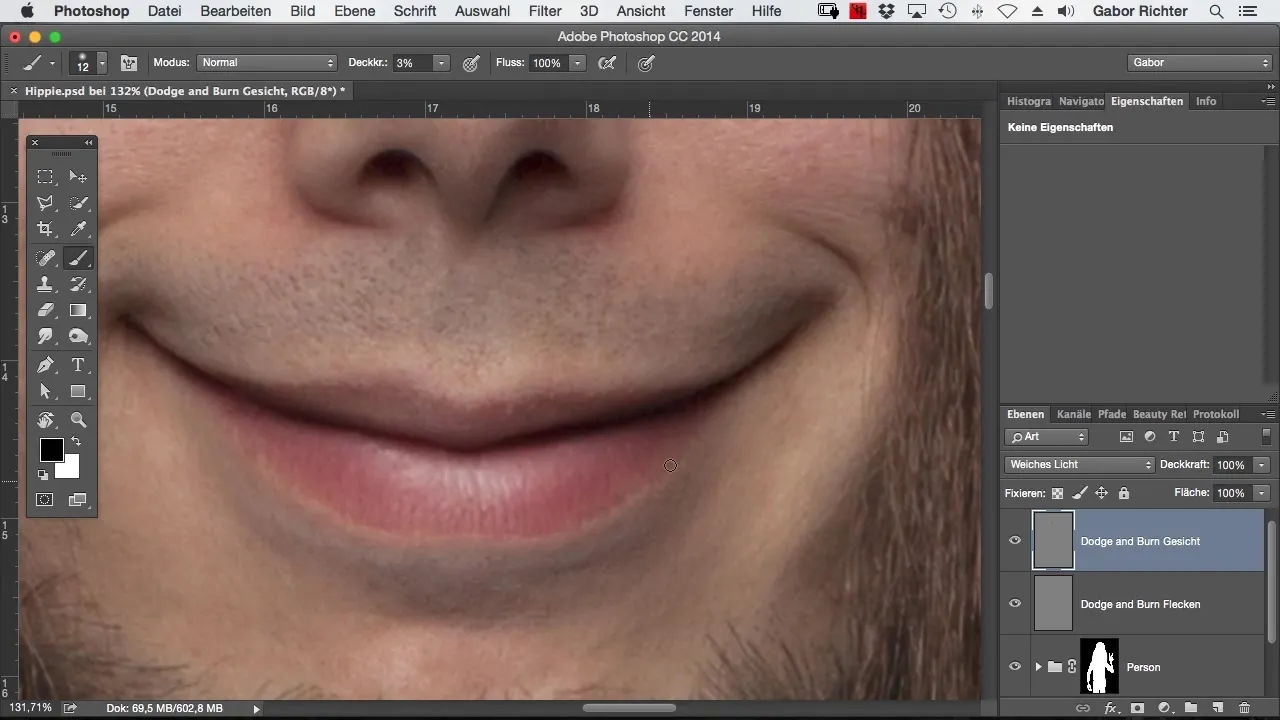This screenshot has height=720, width=1280.
Task: Open the layer Deckkraft slider arrow
Action: pos(1262,465)
